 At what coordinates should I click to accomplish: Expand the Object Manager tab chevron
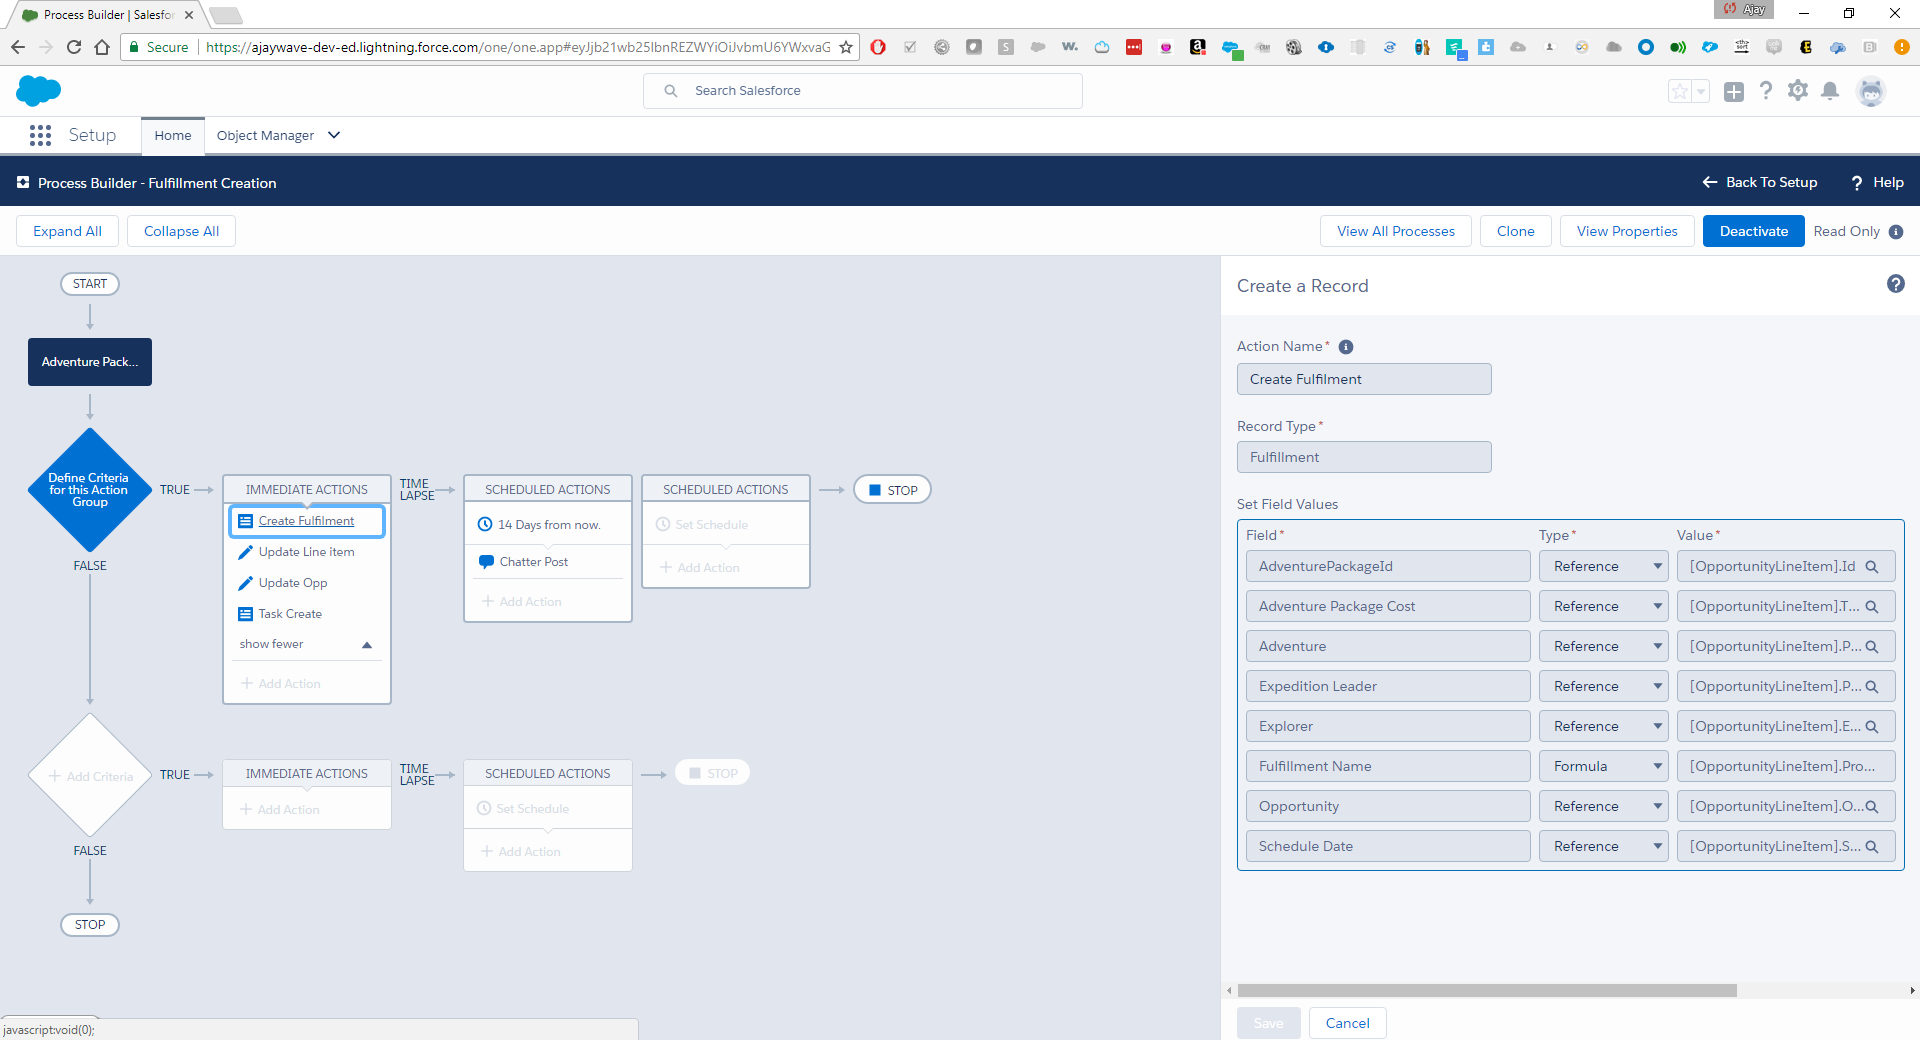(x=334, y=135)
